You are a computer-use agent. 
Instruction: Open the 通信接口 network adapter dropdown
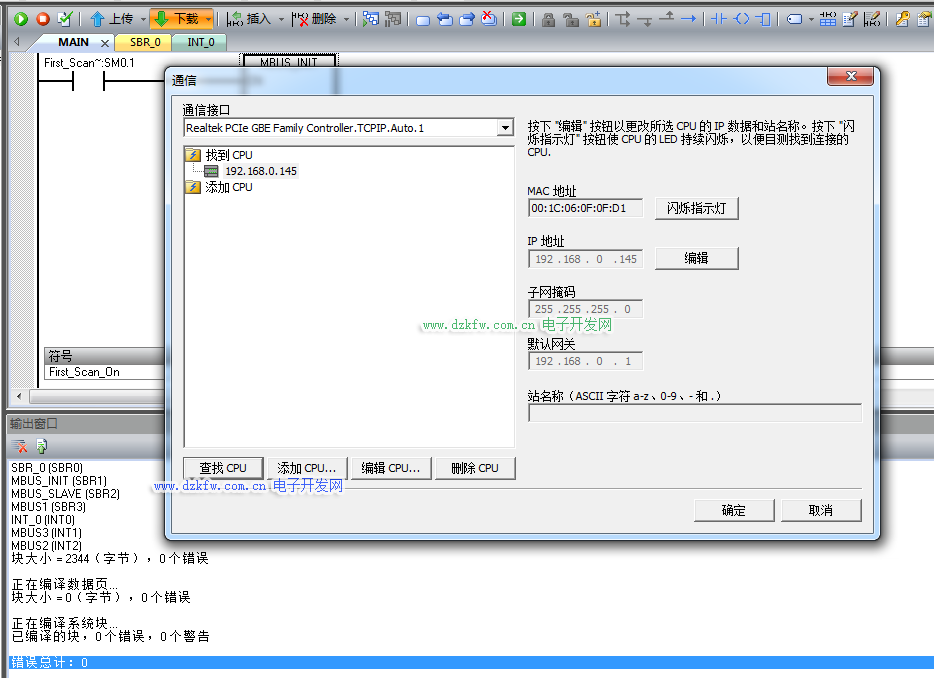click(505, 128)
